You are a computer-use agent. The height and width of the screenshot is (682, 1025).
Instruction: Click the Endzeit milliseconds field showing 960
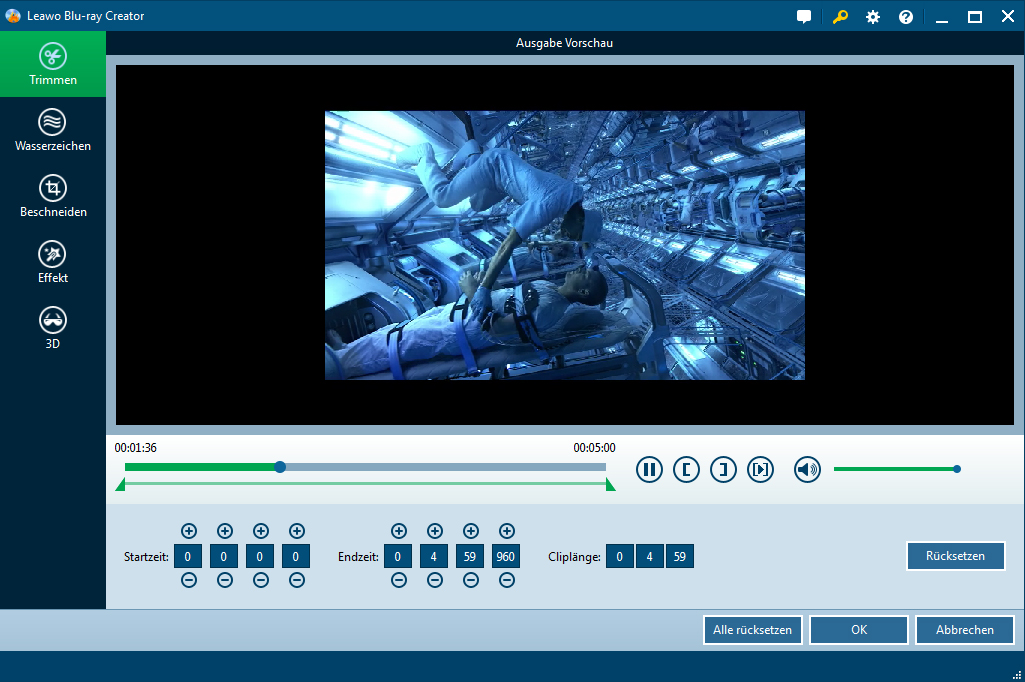point(506,556)
